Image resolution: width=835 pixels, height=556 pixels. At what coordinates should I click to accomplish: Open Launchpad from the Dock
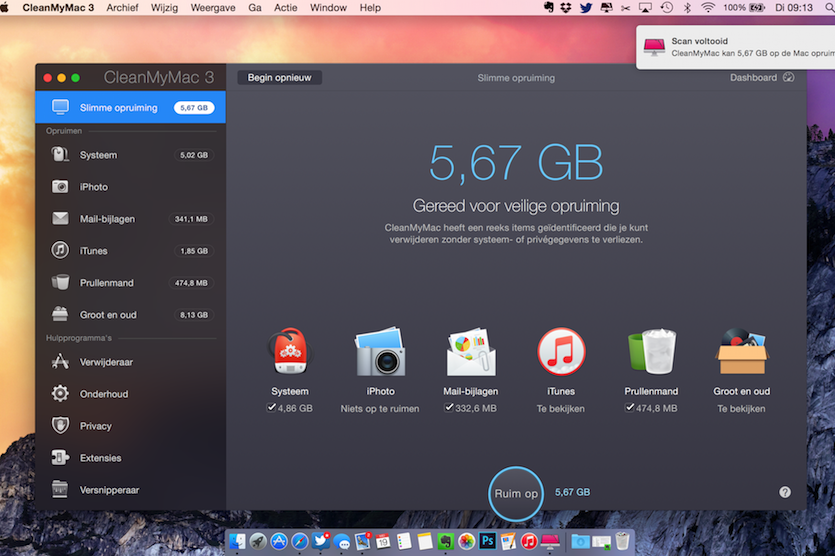(x=258, y=541)
